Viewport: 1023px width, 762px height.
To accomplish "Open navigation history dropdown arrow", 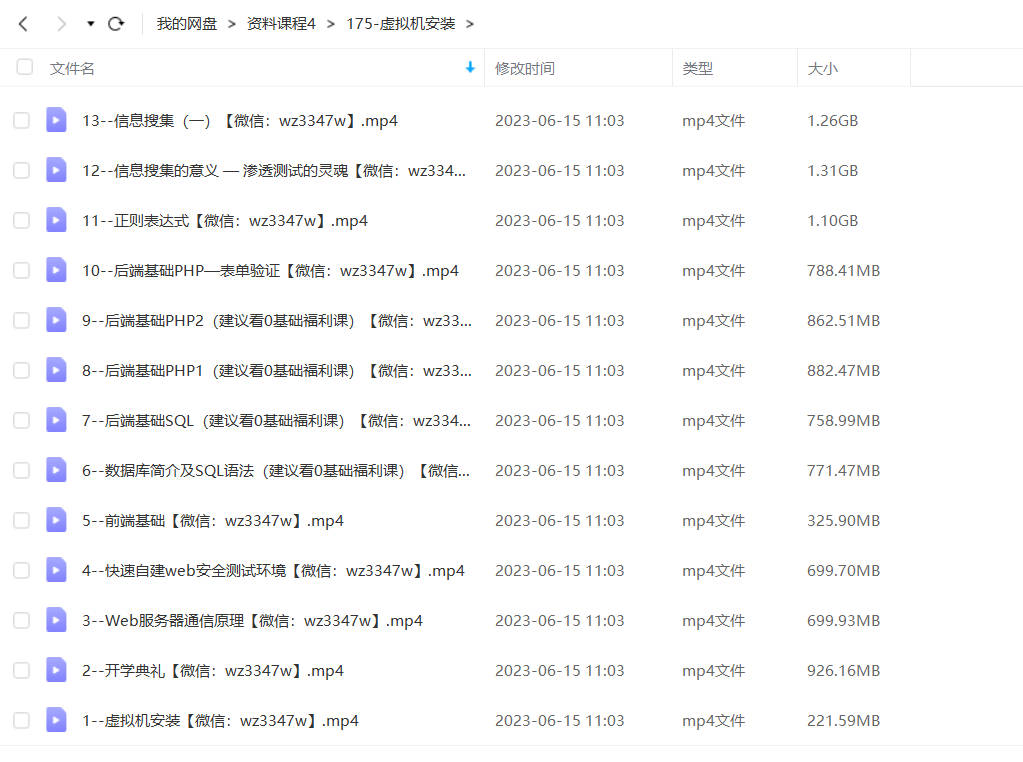I will pos(91,24).
